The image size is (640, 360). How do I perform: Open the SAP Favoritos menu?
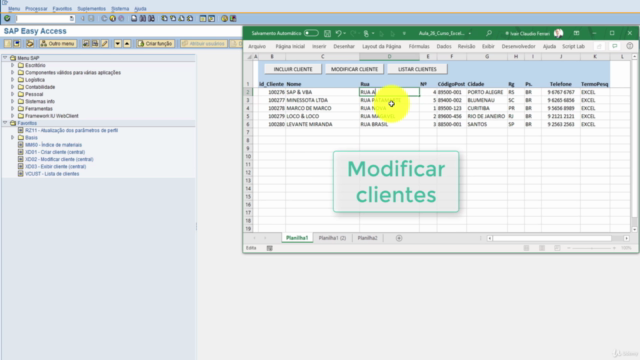pos(62,9)
